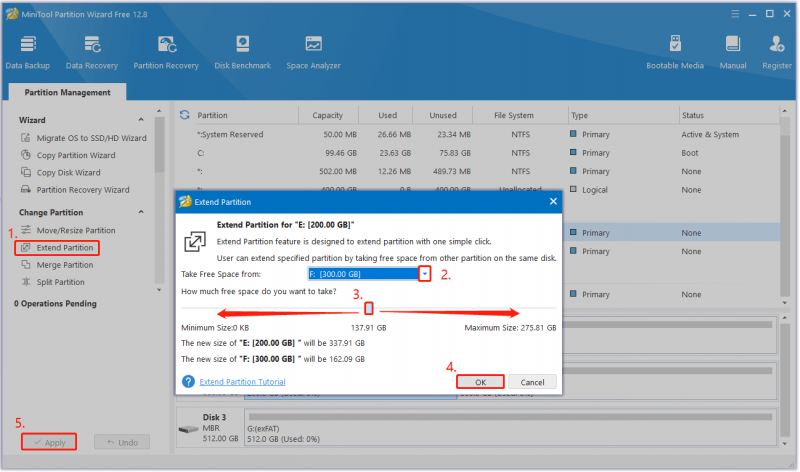Click the Partition Recovery Wizard icon

coord(26,189)
